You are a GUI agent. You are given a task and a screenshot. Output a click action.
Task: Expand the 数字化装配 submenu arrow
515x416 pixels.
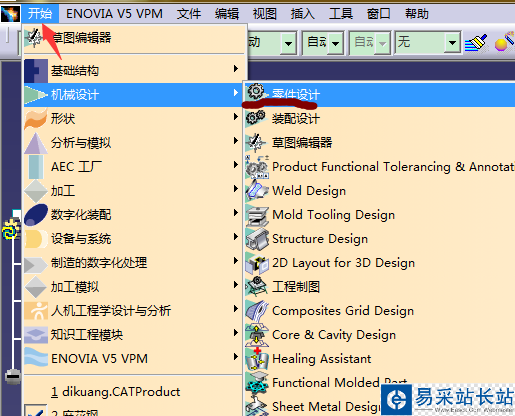pos(236,213)
